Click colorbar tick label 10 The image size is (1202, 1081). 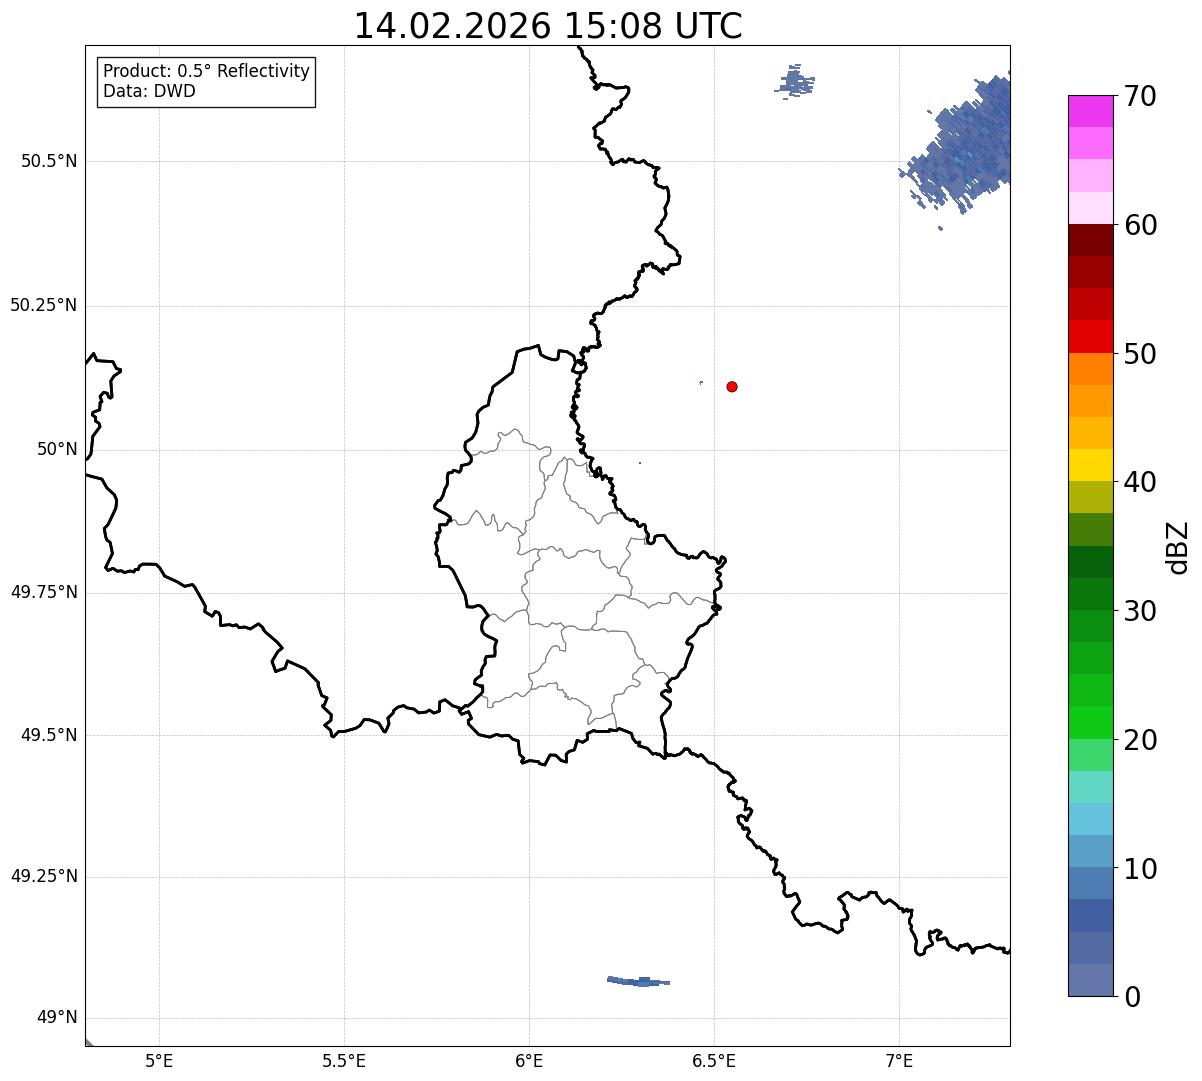tap(1140, 869)
